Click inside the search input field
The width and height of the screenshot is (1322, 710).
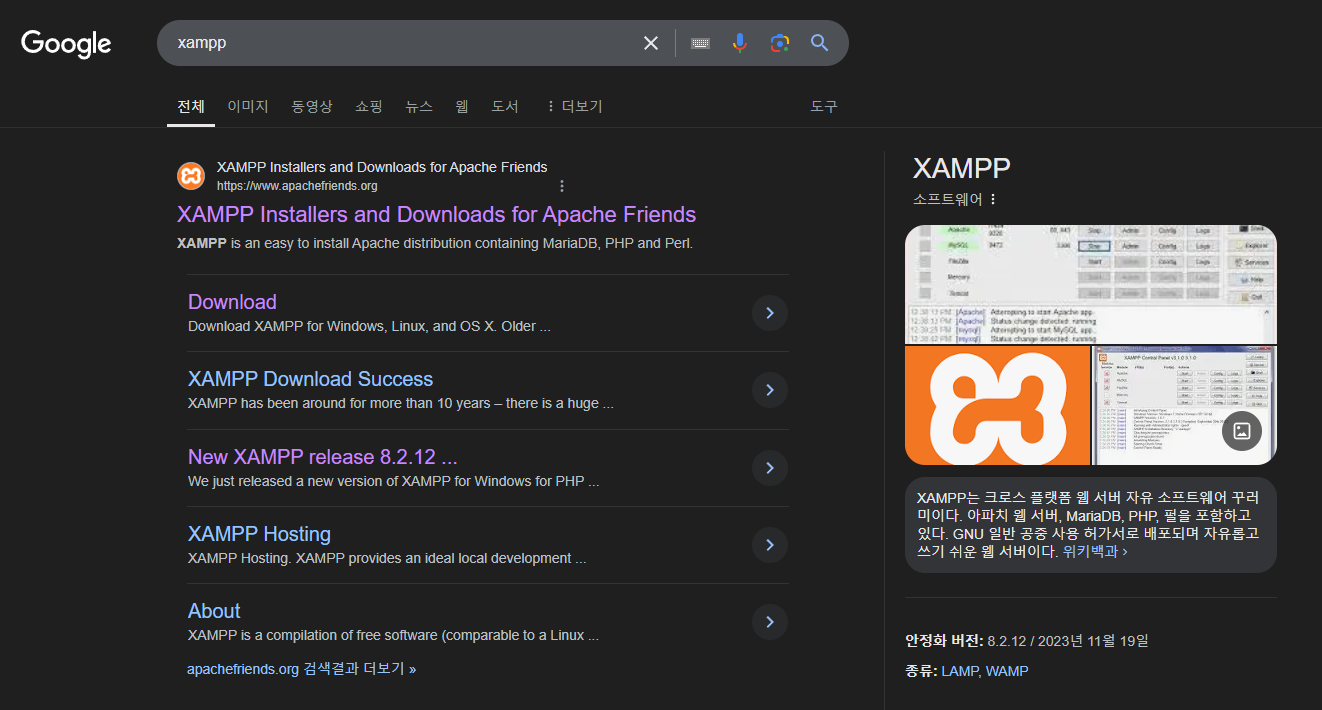click(400, 43)
